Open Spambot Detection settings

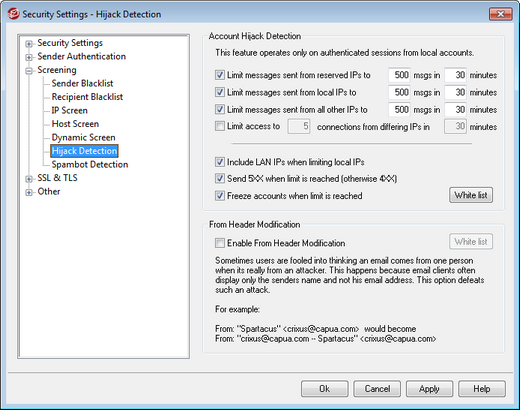coord(90,164)
